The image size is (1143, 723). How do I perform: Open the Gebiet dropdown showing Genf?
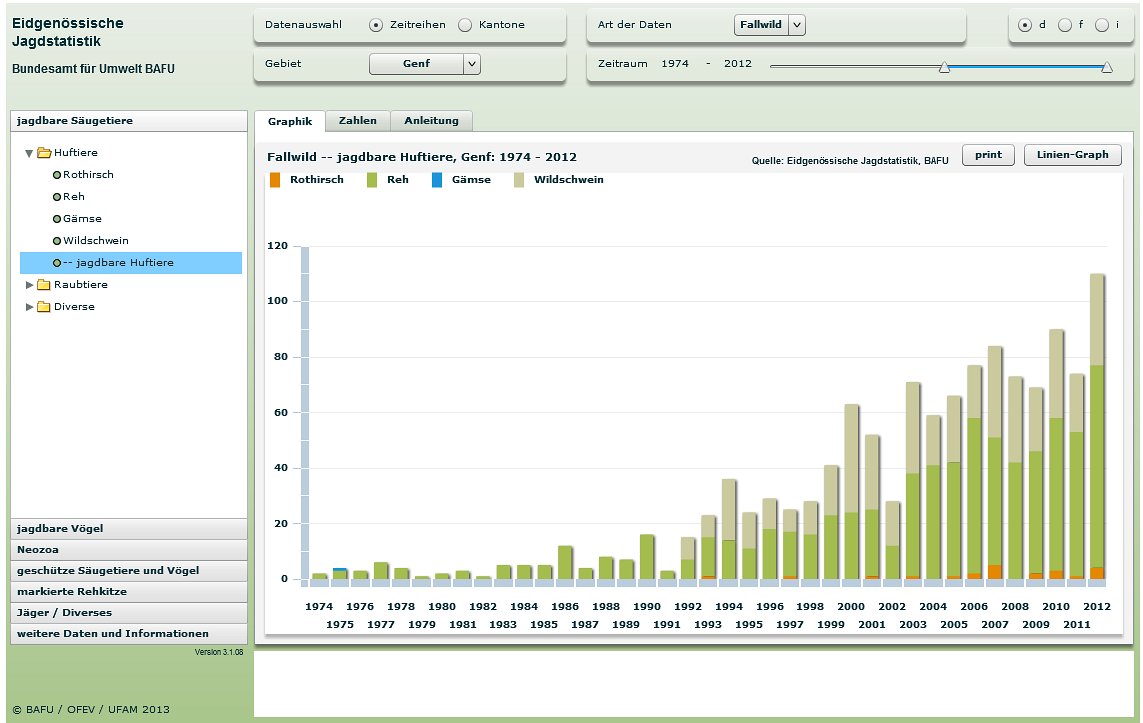point(472,64)
